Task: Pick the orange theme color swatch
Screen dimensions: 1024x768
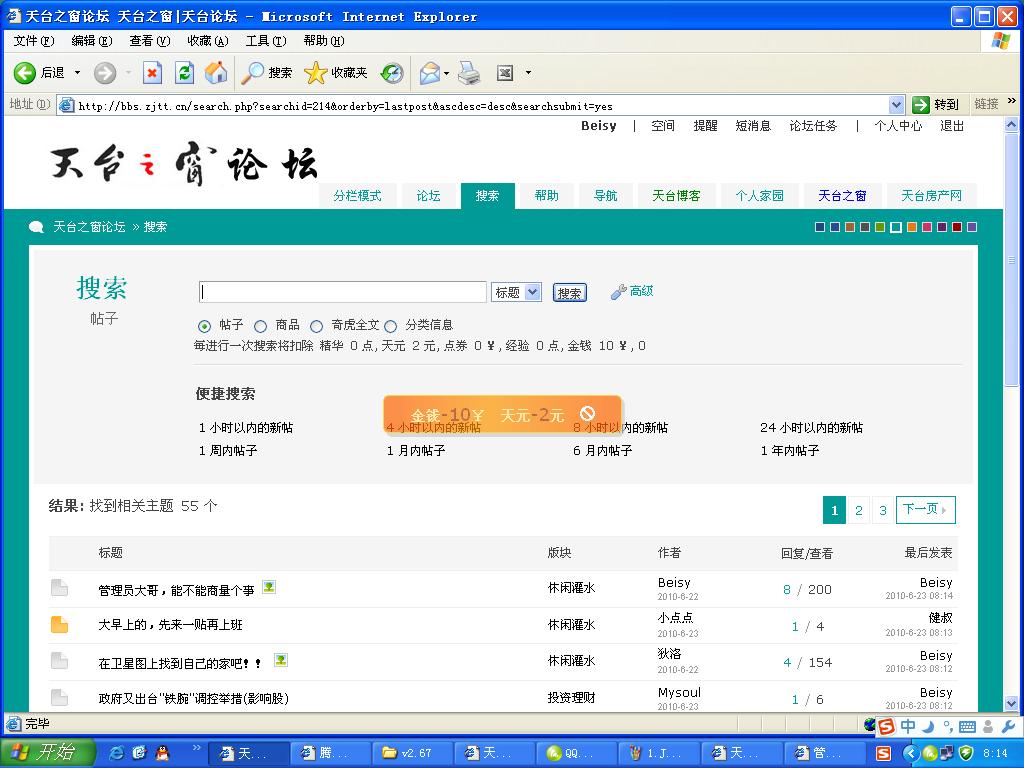Action: point(912,227)
